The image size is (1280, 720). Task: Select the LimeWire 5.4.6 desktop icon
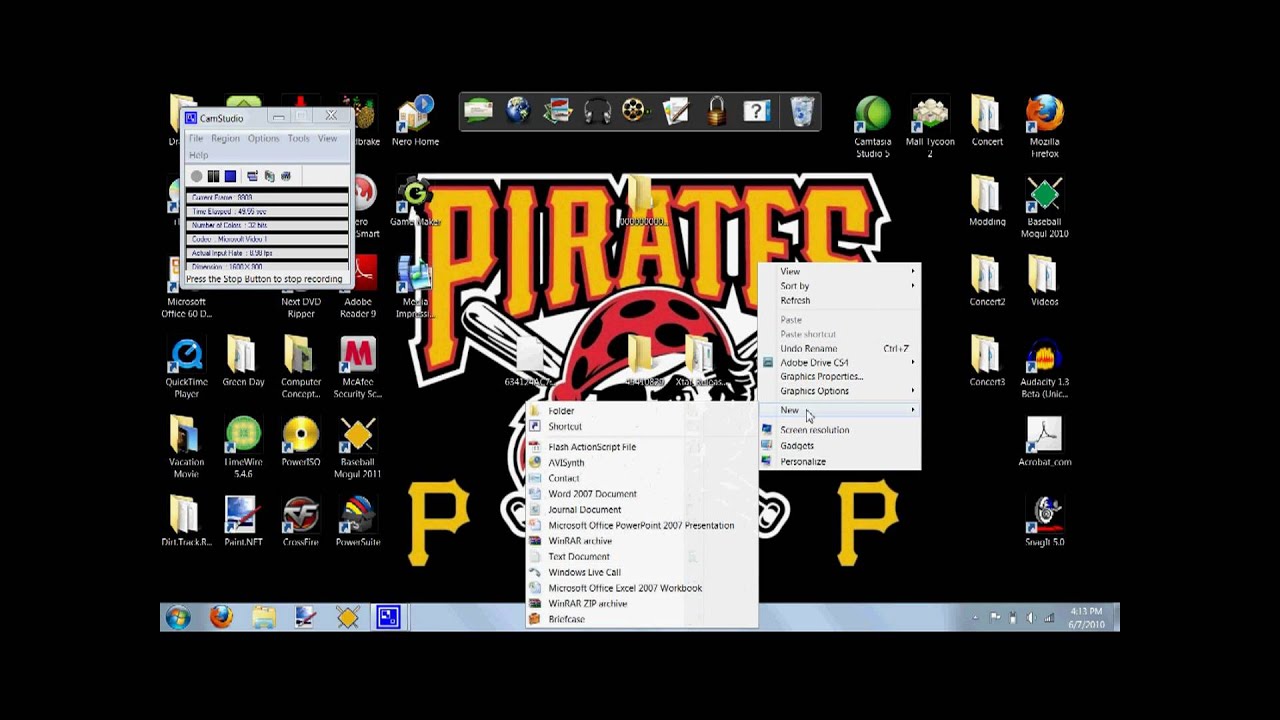click(243, 447)
